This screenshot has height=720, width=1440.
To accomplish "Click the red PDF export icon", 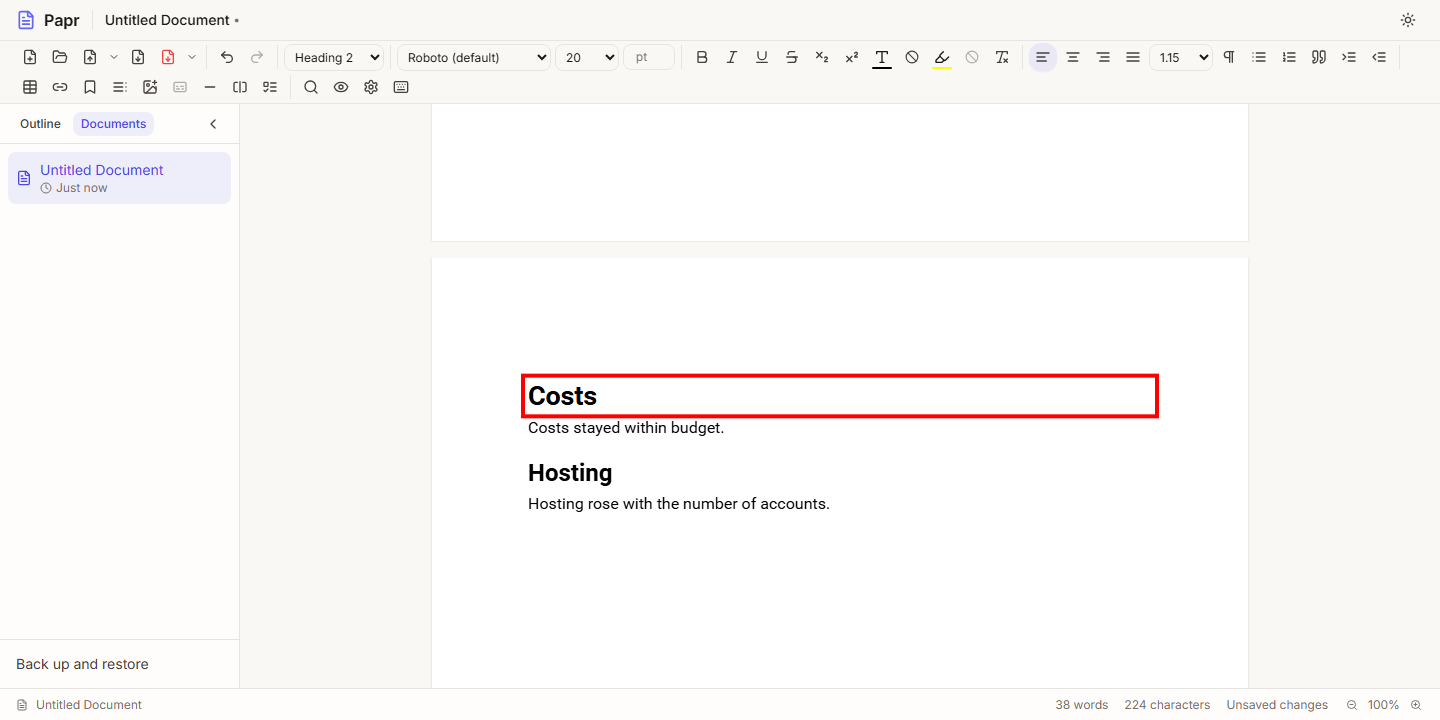I will (x=168, y=57).
